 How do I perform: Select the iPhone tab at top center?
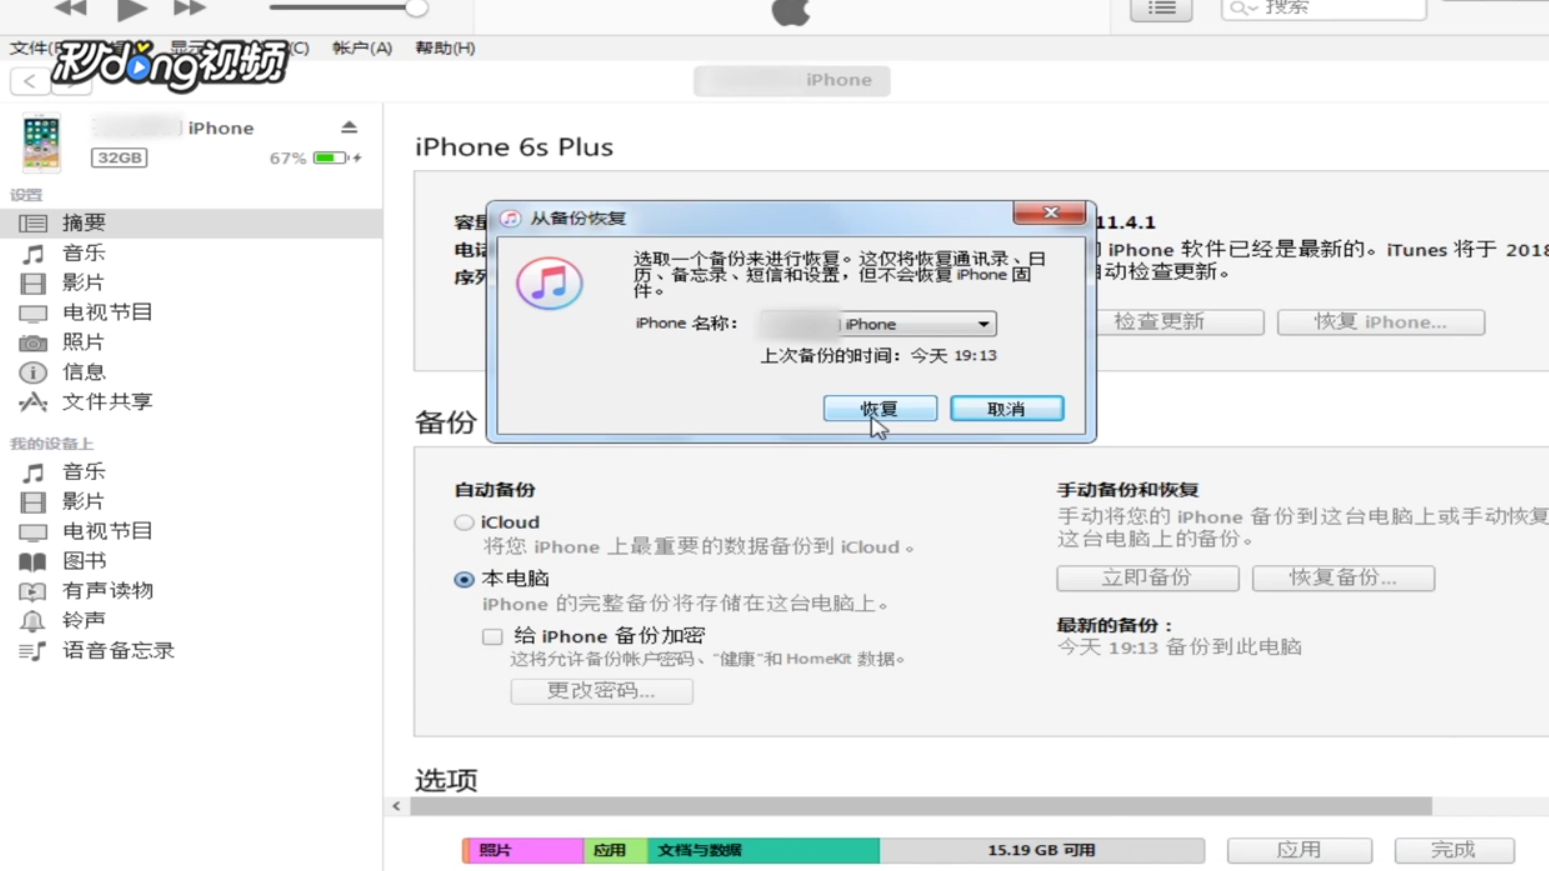point(792,80)
